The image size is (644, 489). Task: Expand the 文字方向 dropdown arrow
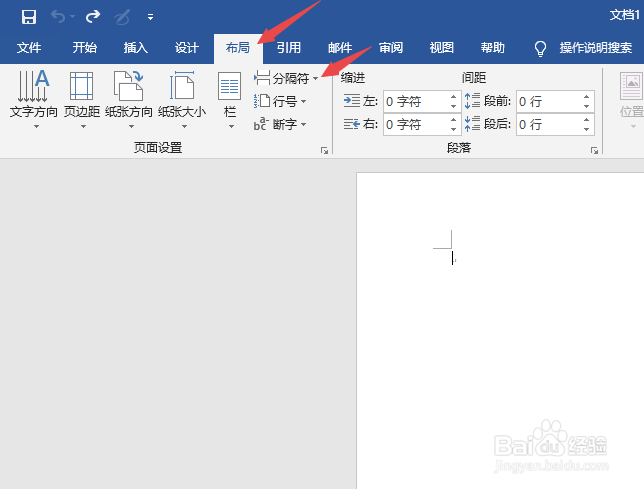(37, 126)
